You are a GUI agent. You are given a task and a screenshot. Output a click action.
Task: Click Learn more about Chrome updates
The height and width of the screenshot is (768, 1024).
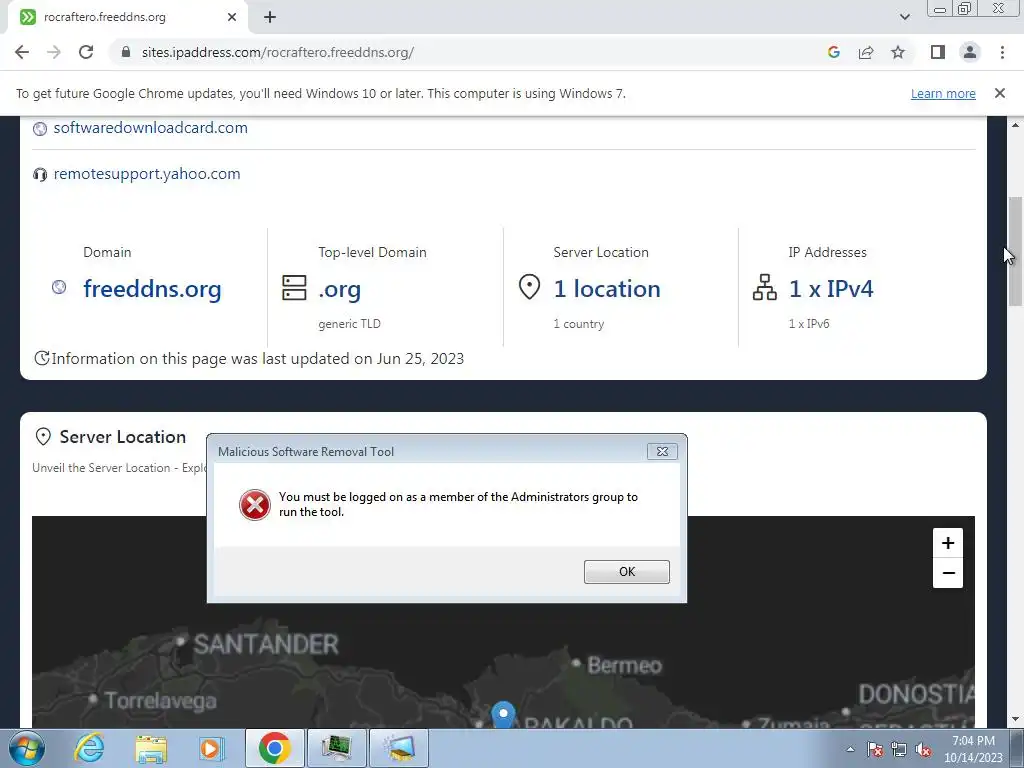[x=943, y=93]
